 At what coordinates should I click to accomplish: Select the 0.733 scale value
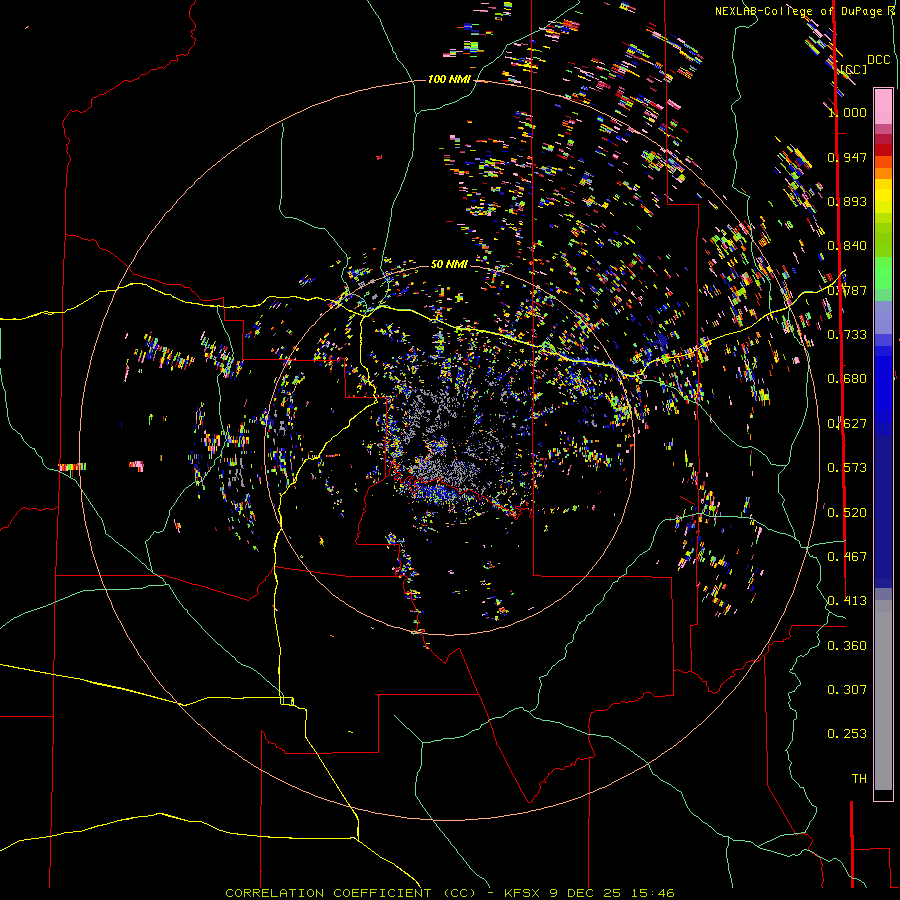[x=847, y=335]
